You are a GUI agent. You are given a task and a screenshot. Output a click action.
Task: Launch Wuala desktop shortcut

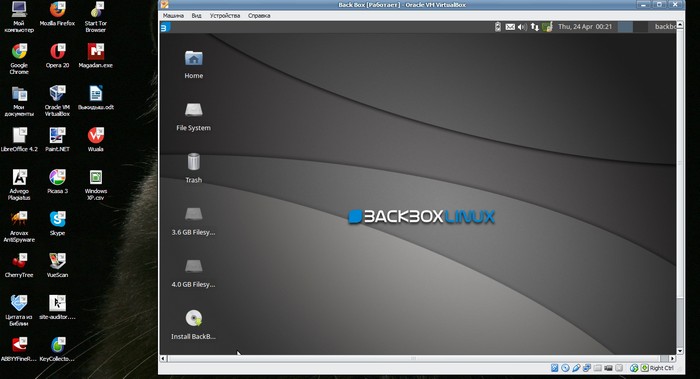[96, 139]
